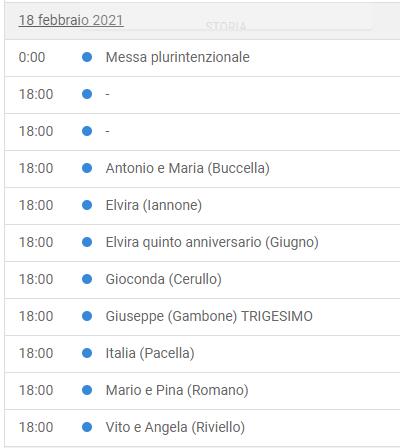Screen dimensions: 400x448
Task: Open the Italia (Pacella) event
Action: tap(150, 353)
